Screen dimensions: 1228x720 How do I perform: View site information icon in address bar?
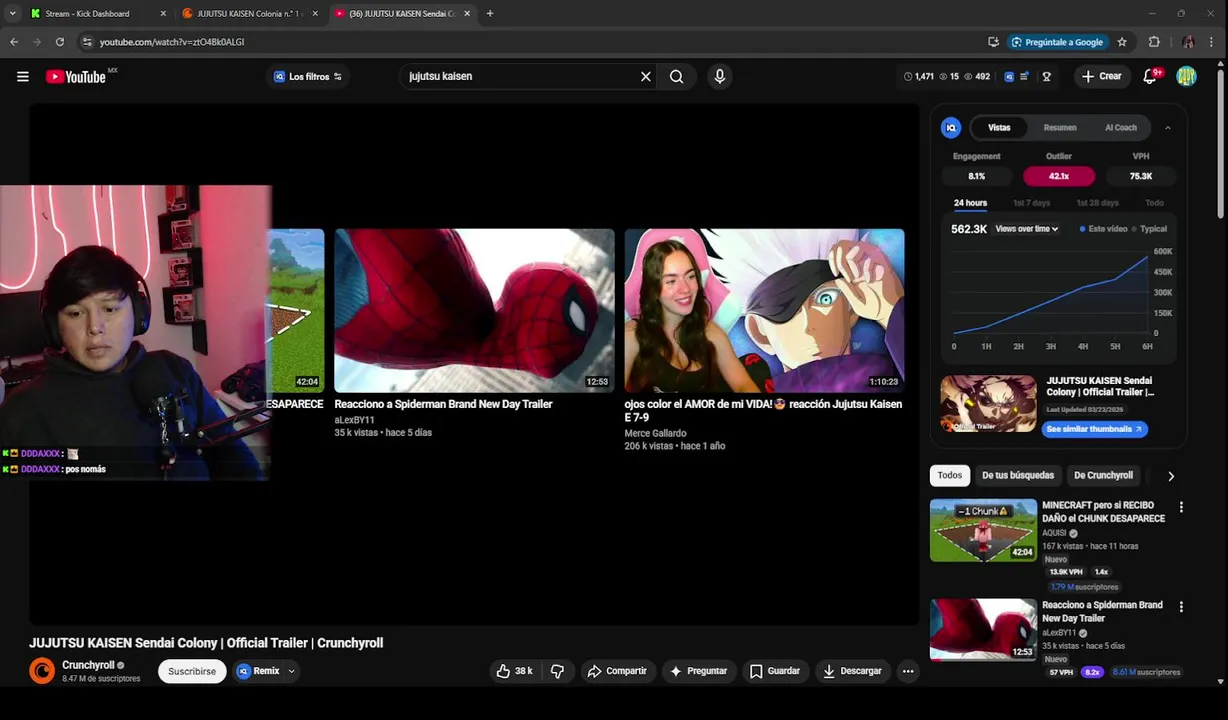click(x=87, y=42)
